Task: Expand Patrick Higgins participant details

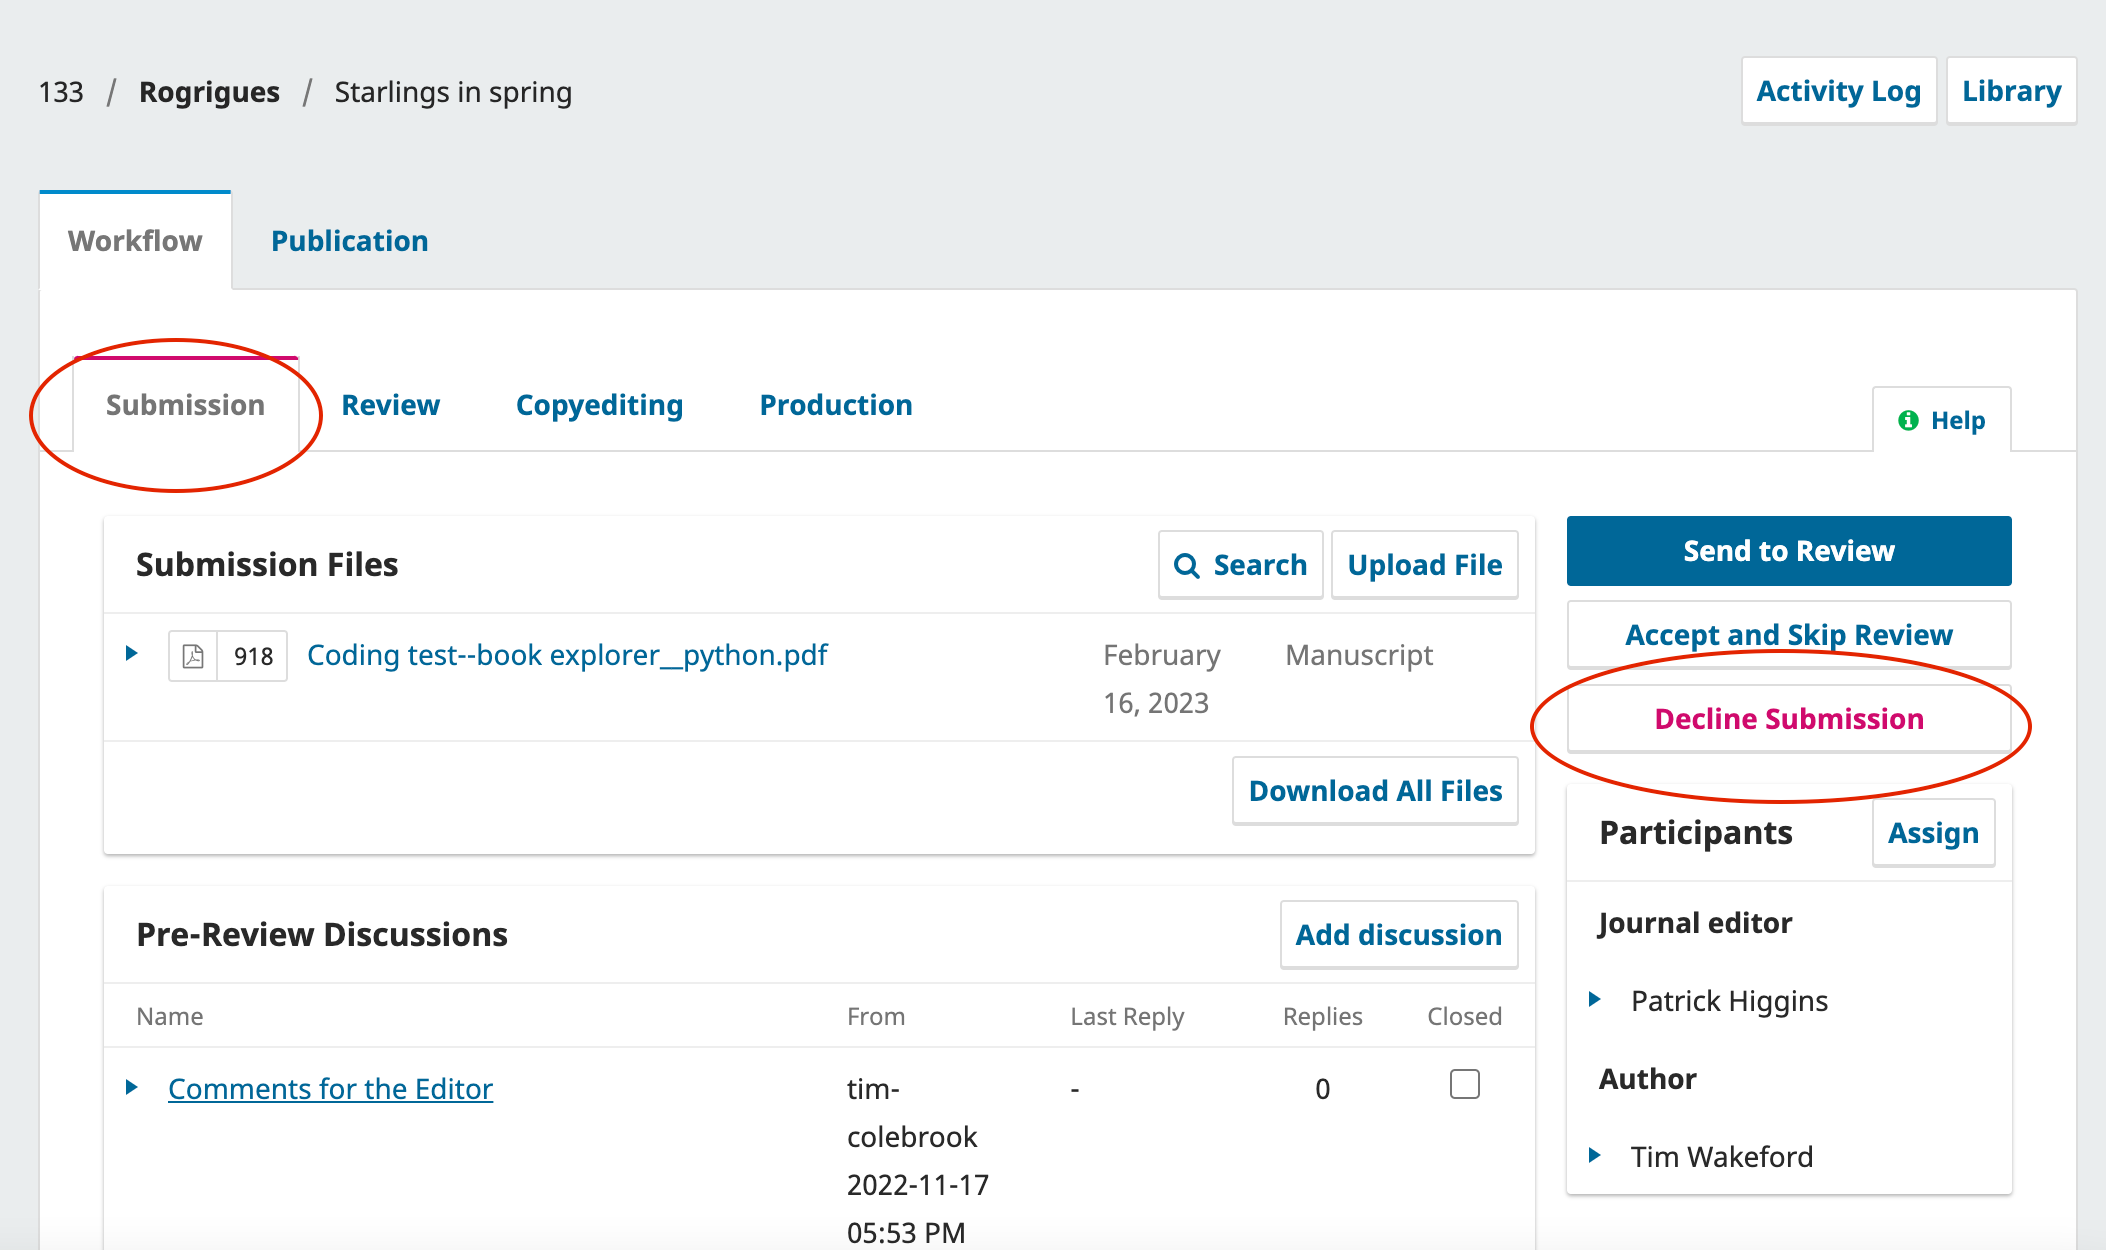Action: (1595, 999)
